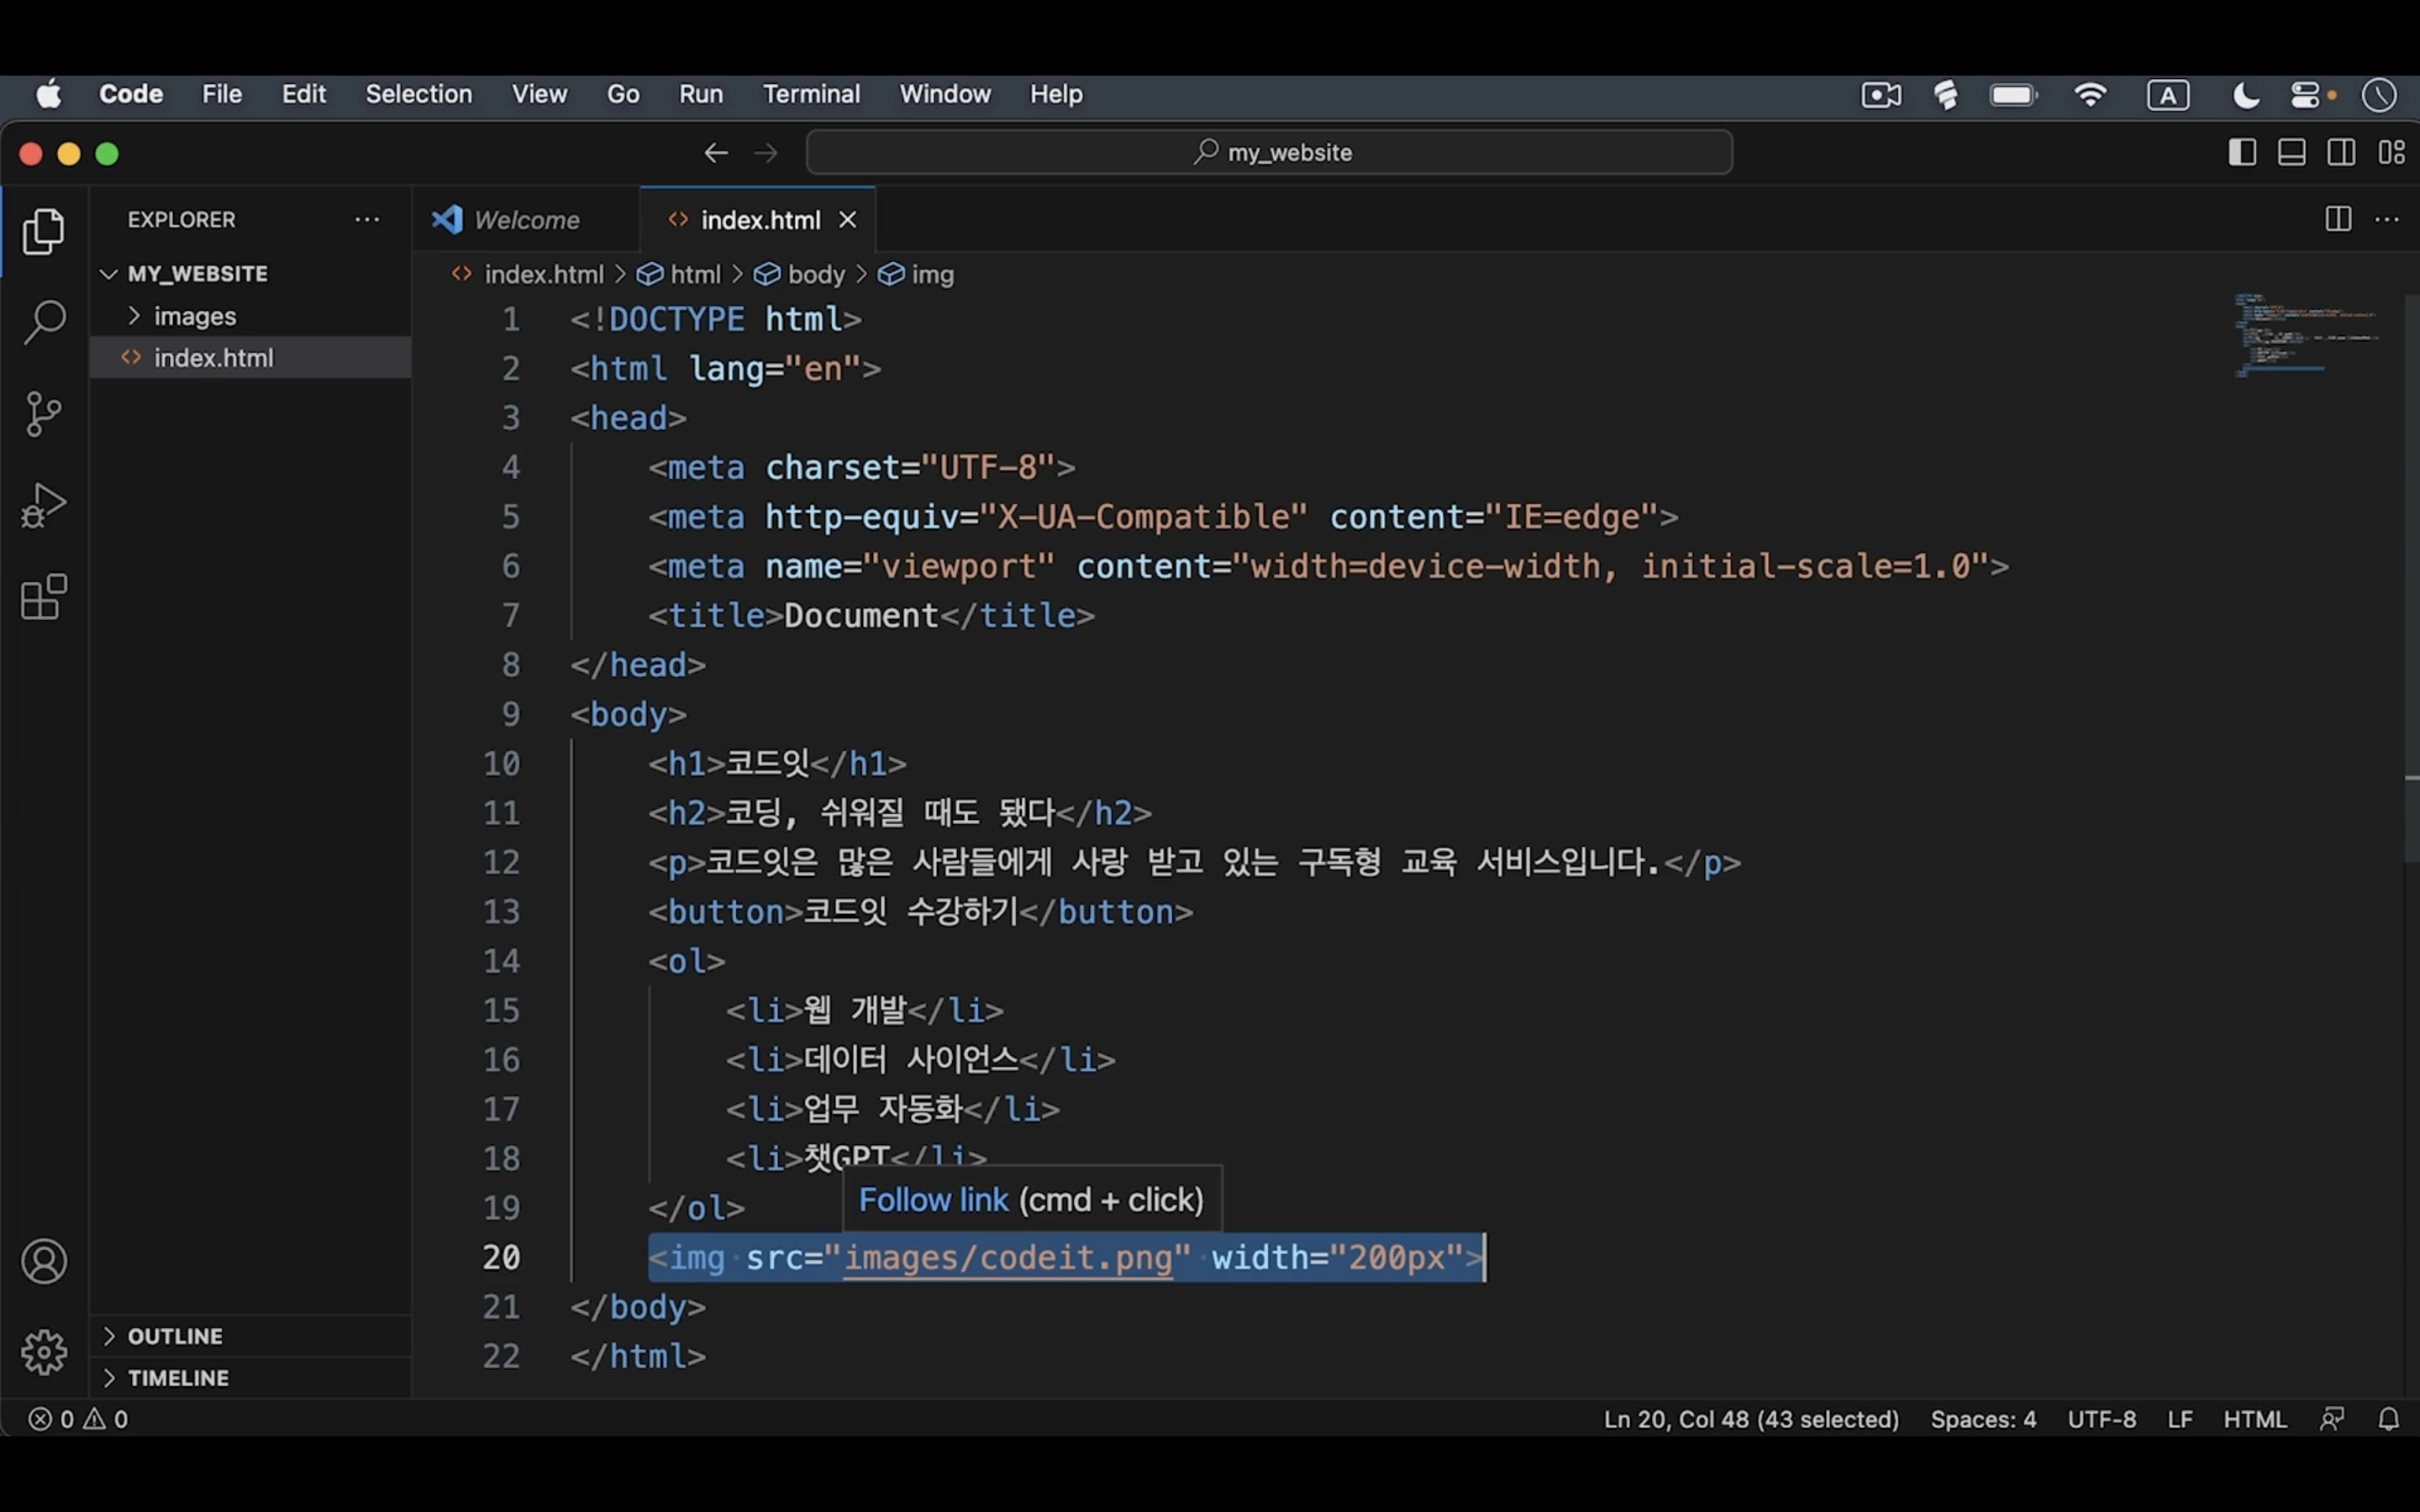This screenshot has height=1512, width=2420.
Task: Open the Customize Layout icon
Action: (x=2394, y=151)
